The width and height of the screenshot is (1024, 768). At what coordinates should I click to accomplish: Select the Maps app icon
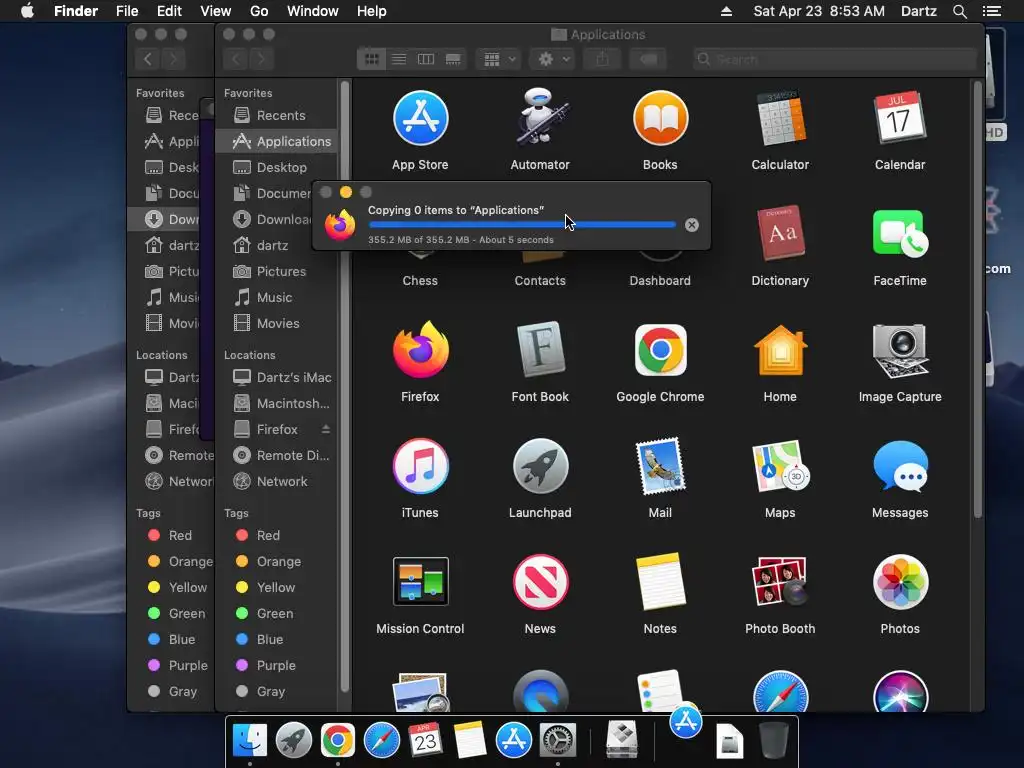point(780,466)
